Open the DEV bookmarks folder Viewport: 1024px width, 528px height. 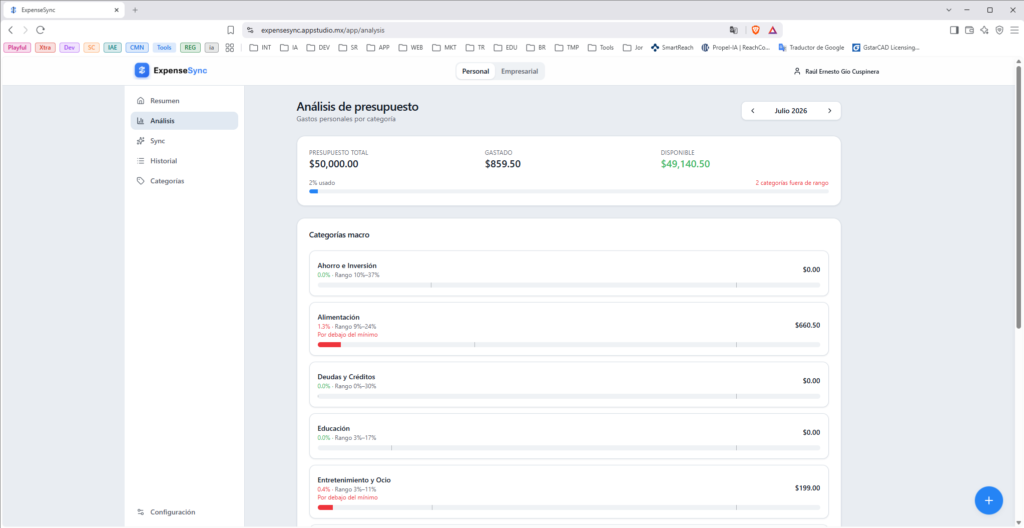[318, 48]
